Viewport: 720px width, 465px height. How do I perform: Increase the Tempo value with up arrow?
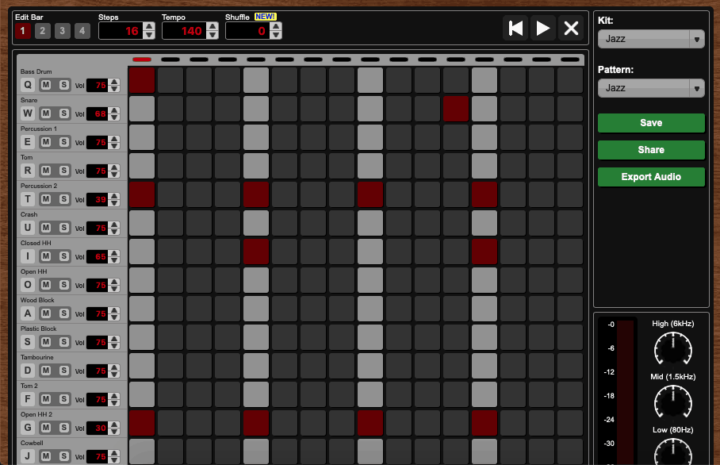213,26
